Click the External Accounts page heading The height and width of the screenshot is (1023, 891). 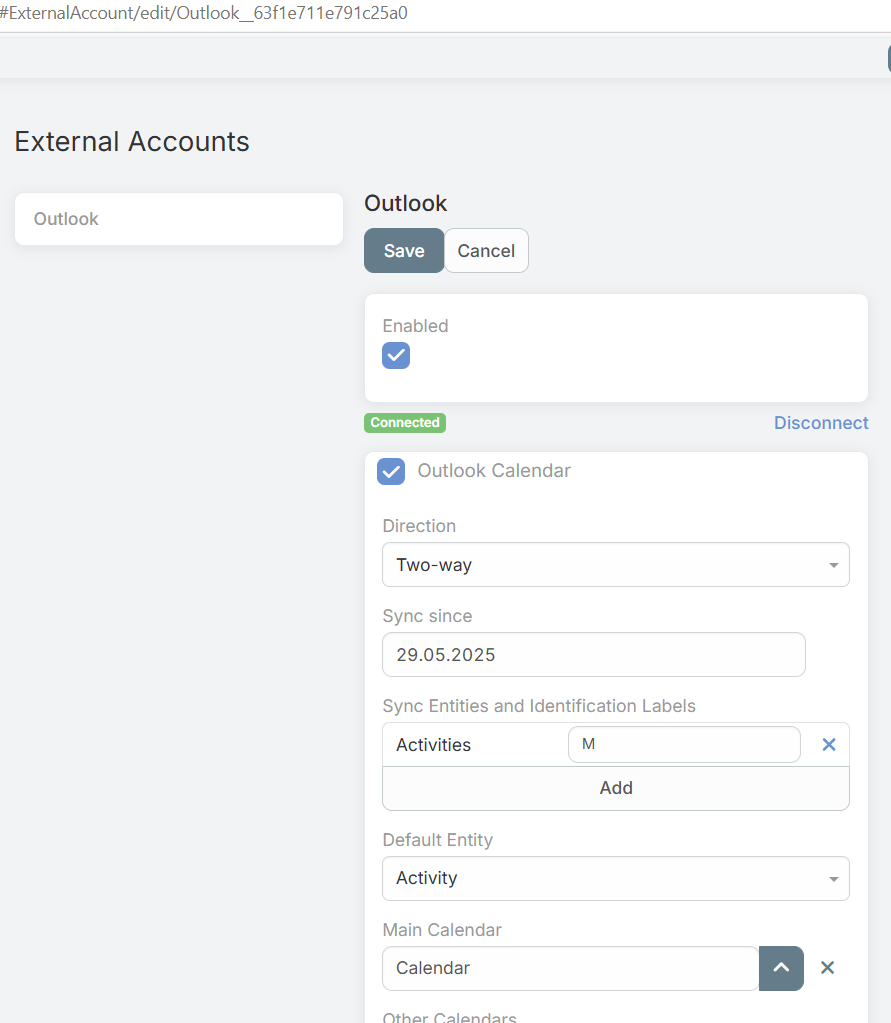point(132,142)
